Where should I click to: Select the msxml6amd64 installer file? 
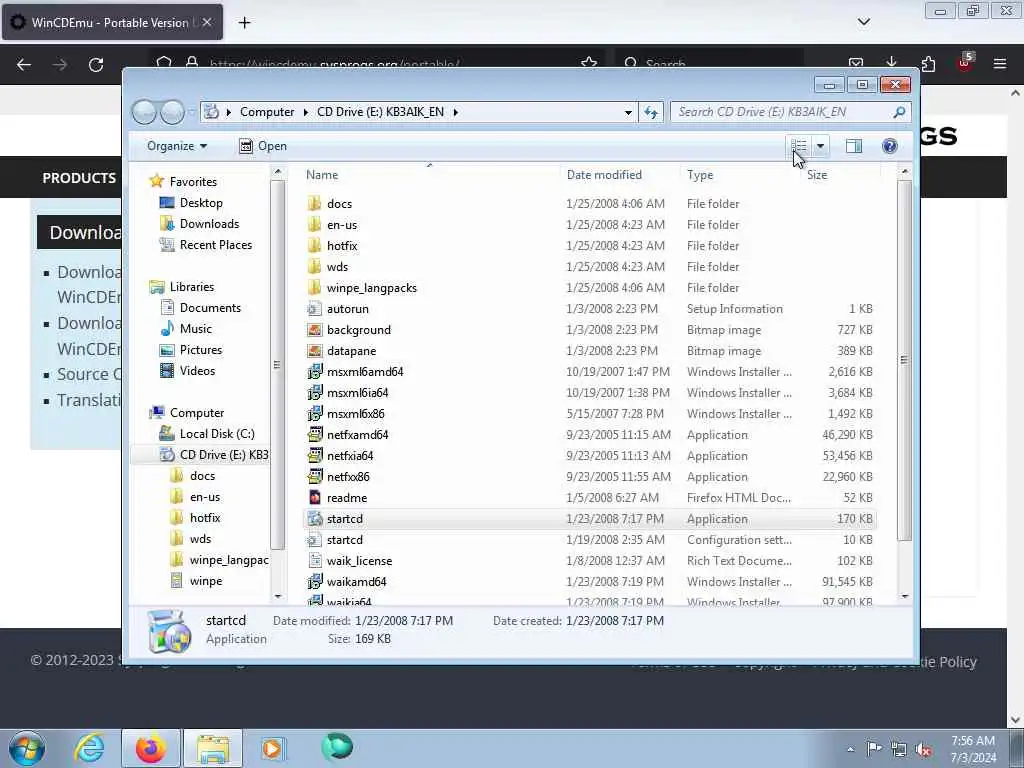(x=591, y=372)
